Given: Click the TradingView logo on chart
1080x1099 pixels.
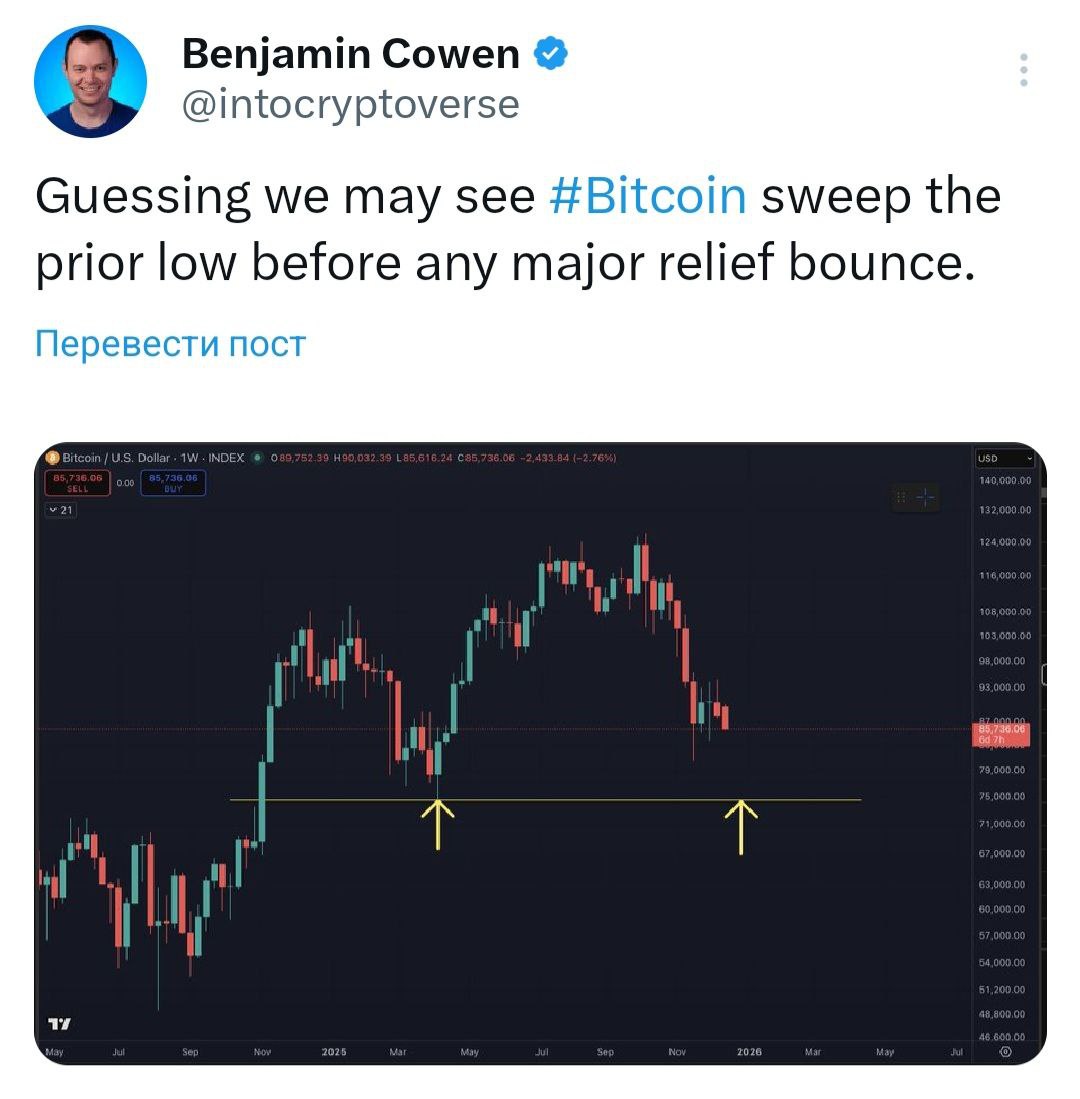Looking at the screenshot, I should tap(60, 1024).
